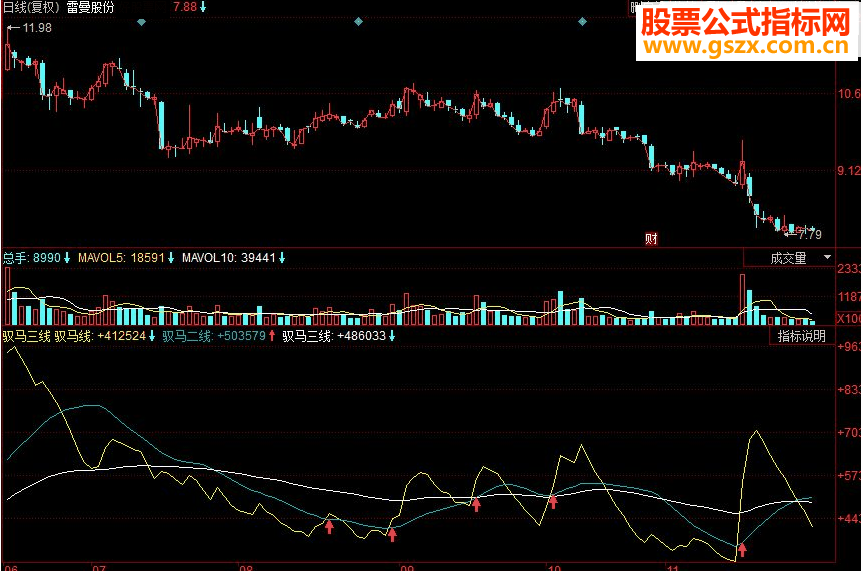Open the 成交里 indicator dropdown arrow
Viewport: 863px width, 575px height.
click(827, 257)
